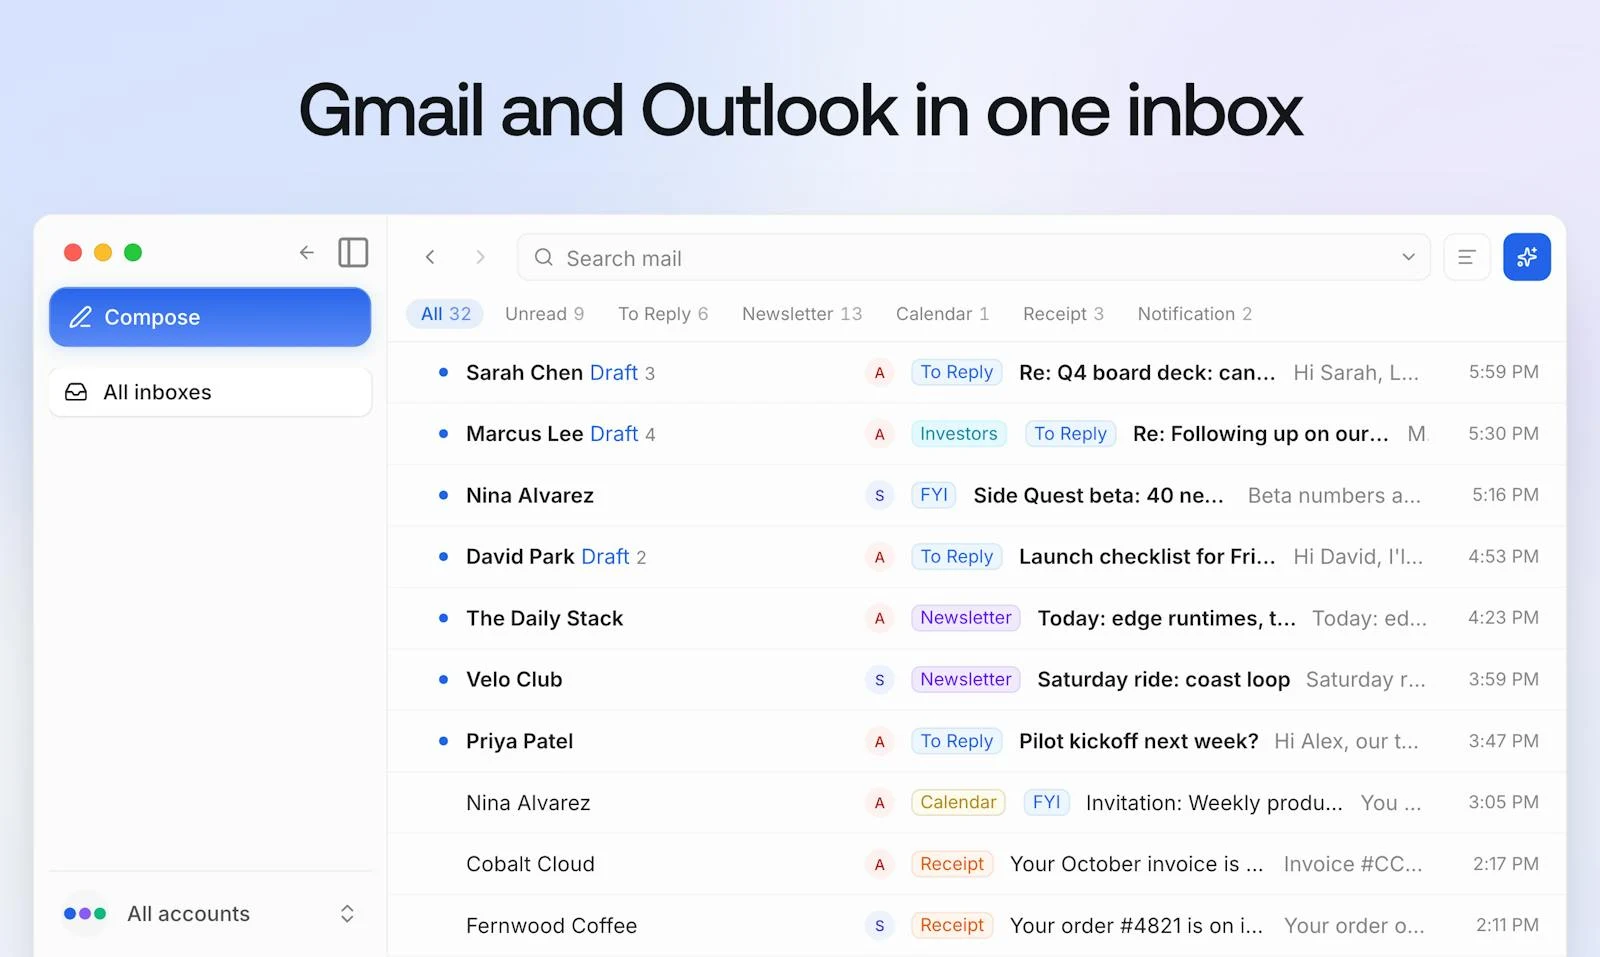
Task: Open Sarah Chen's Draft 3 link
Action: tap(622, 373)
